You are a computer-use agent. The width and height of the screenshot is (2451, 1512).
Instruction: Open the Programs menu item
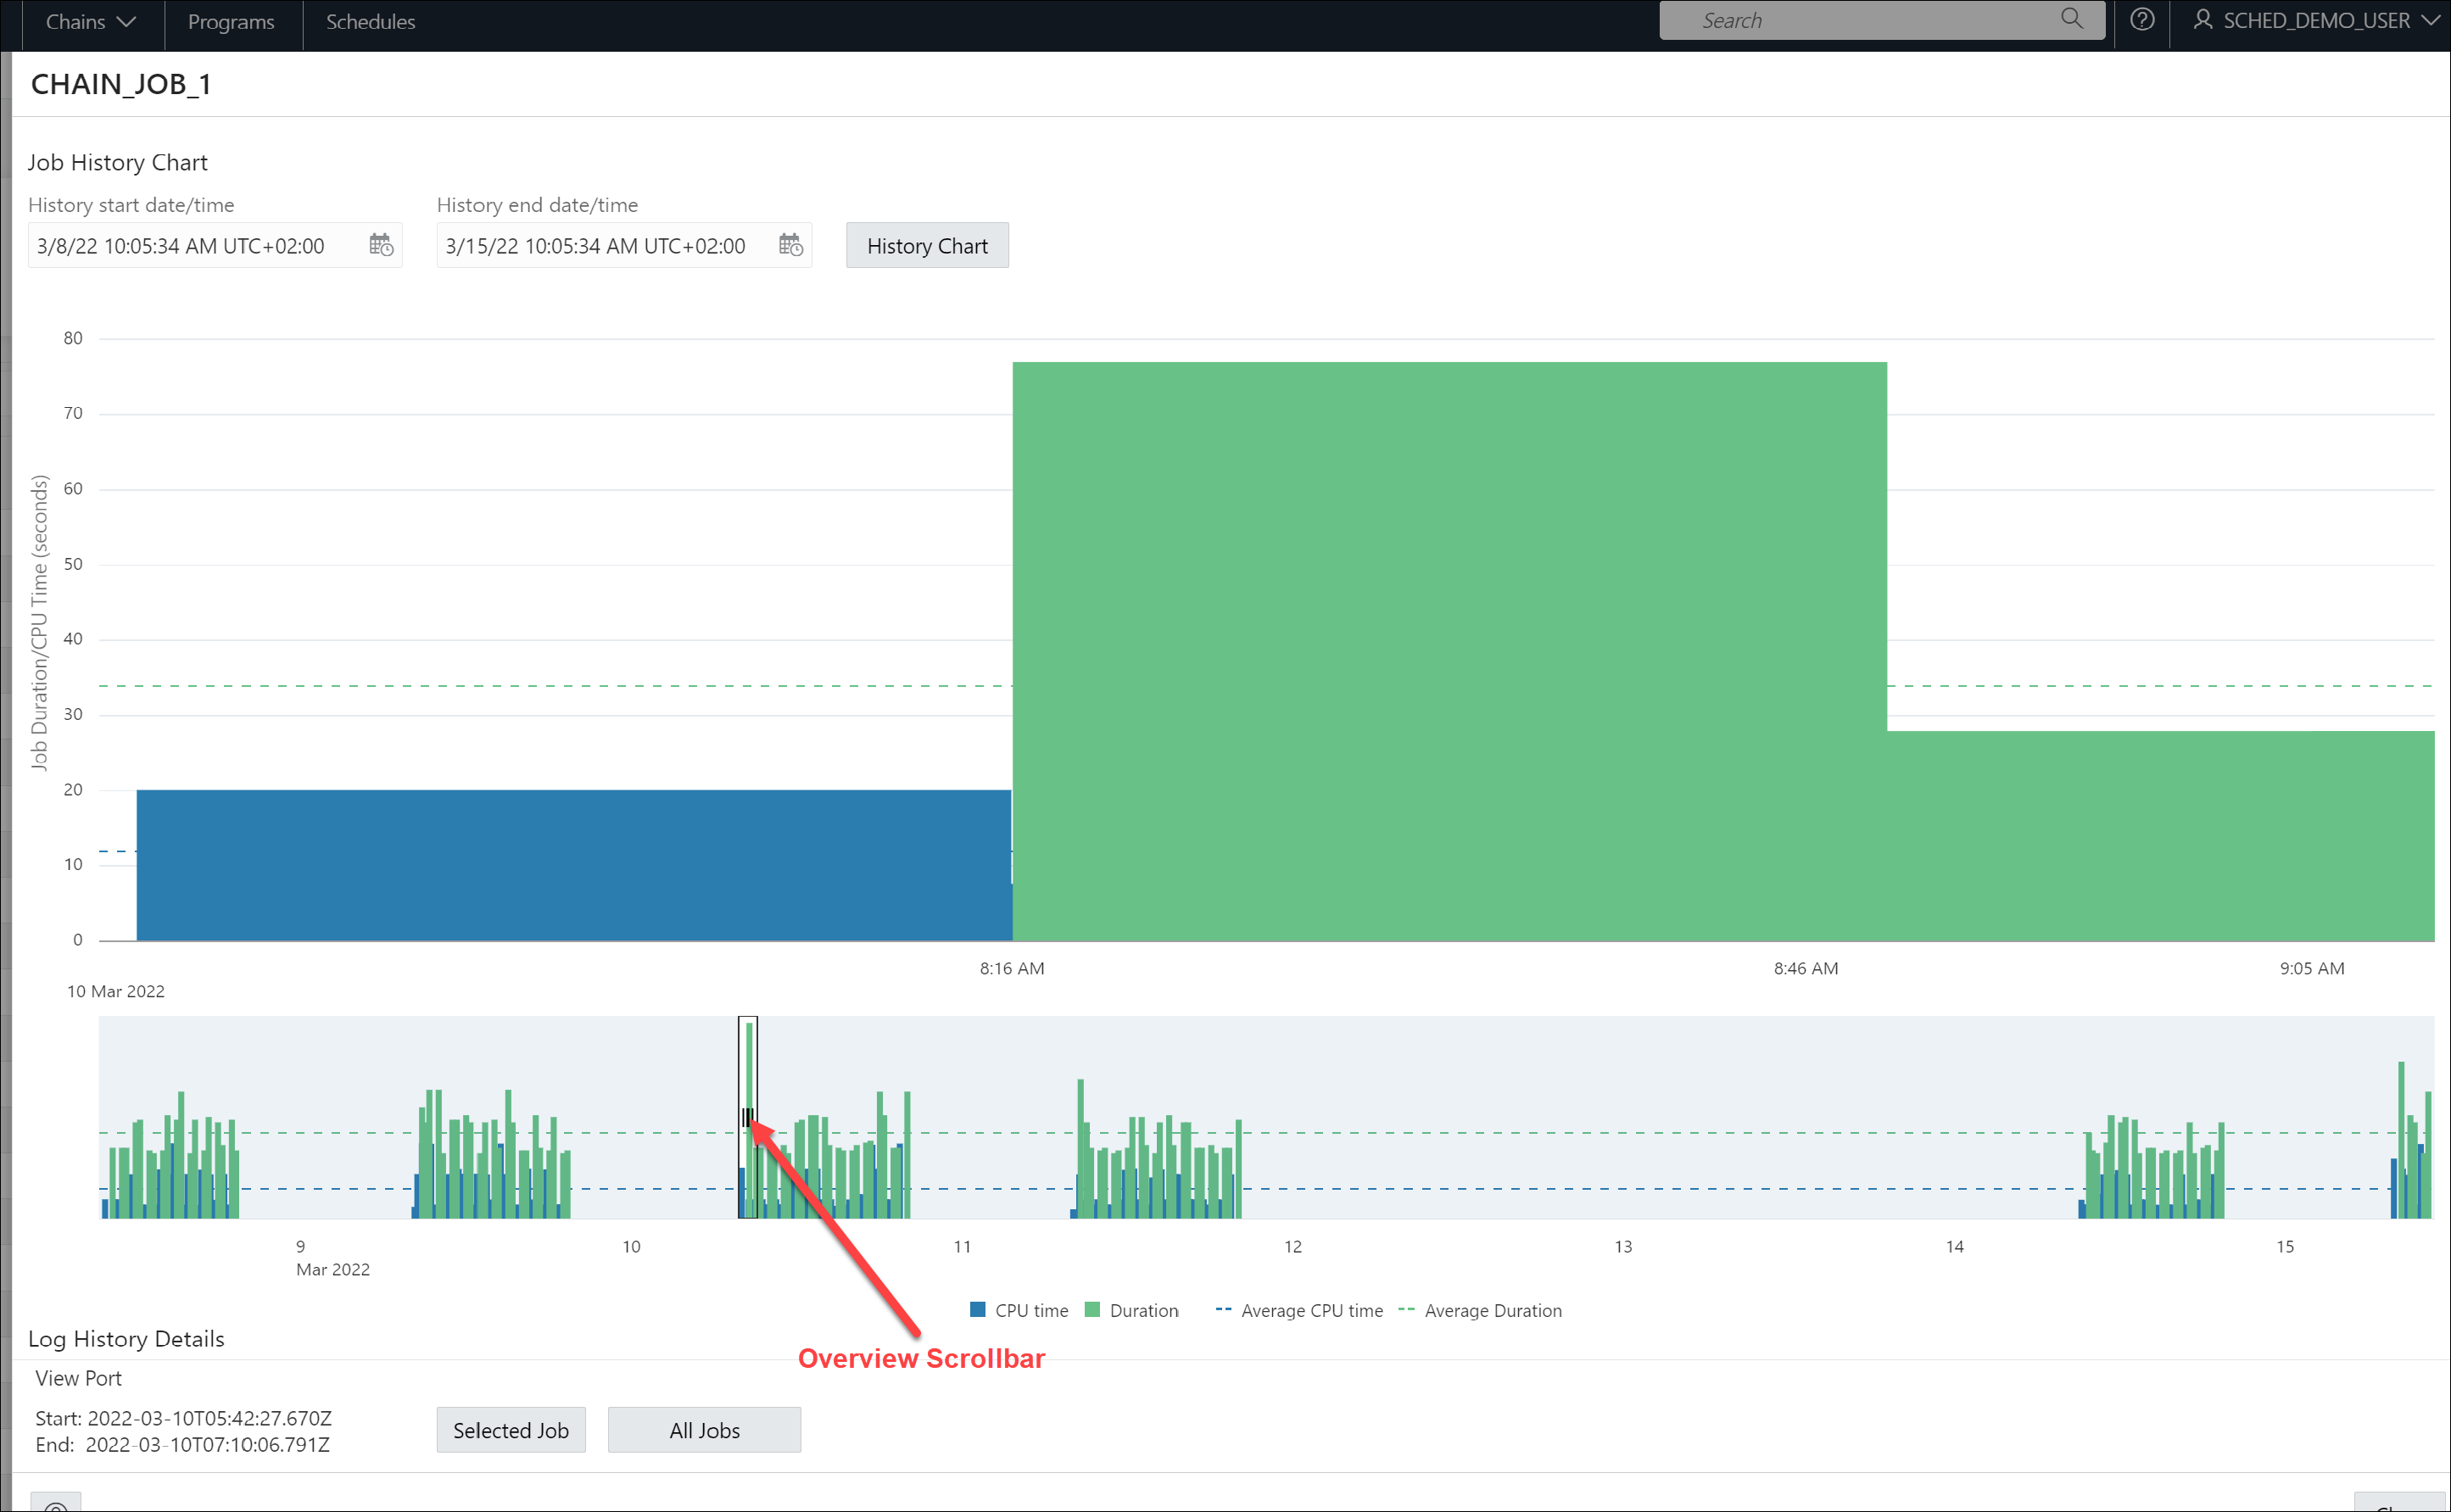coord(231,22)
